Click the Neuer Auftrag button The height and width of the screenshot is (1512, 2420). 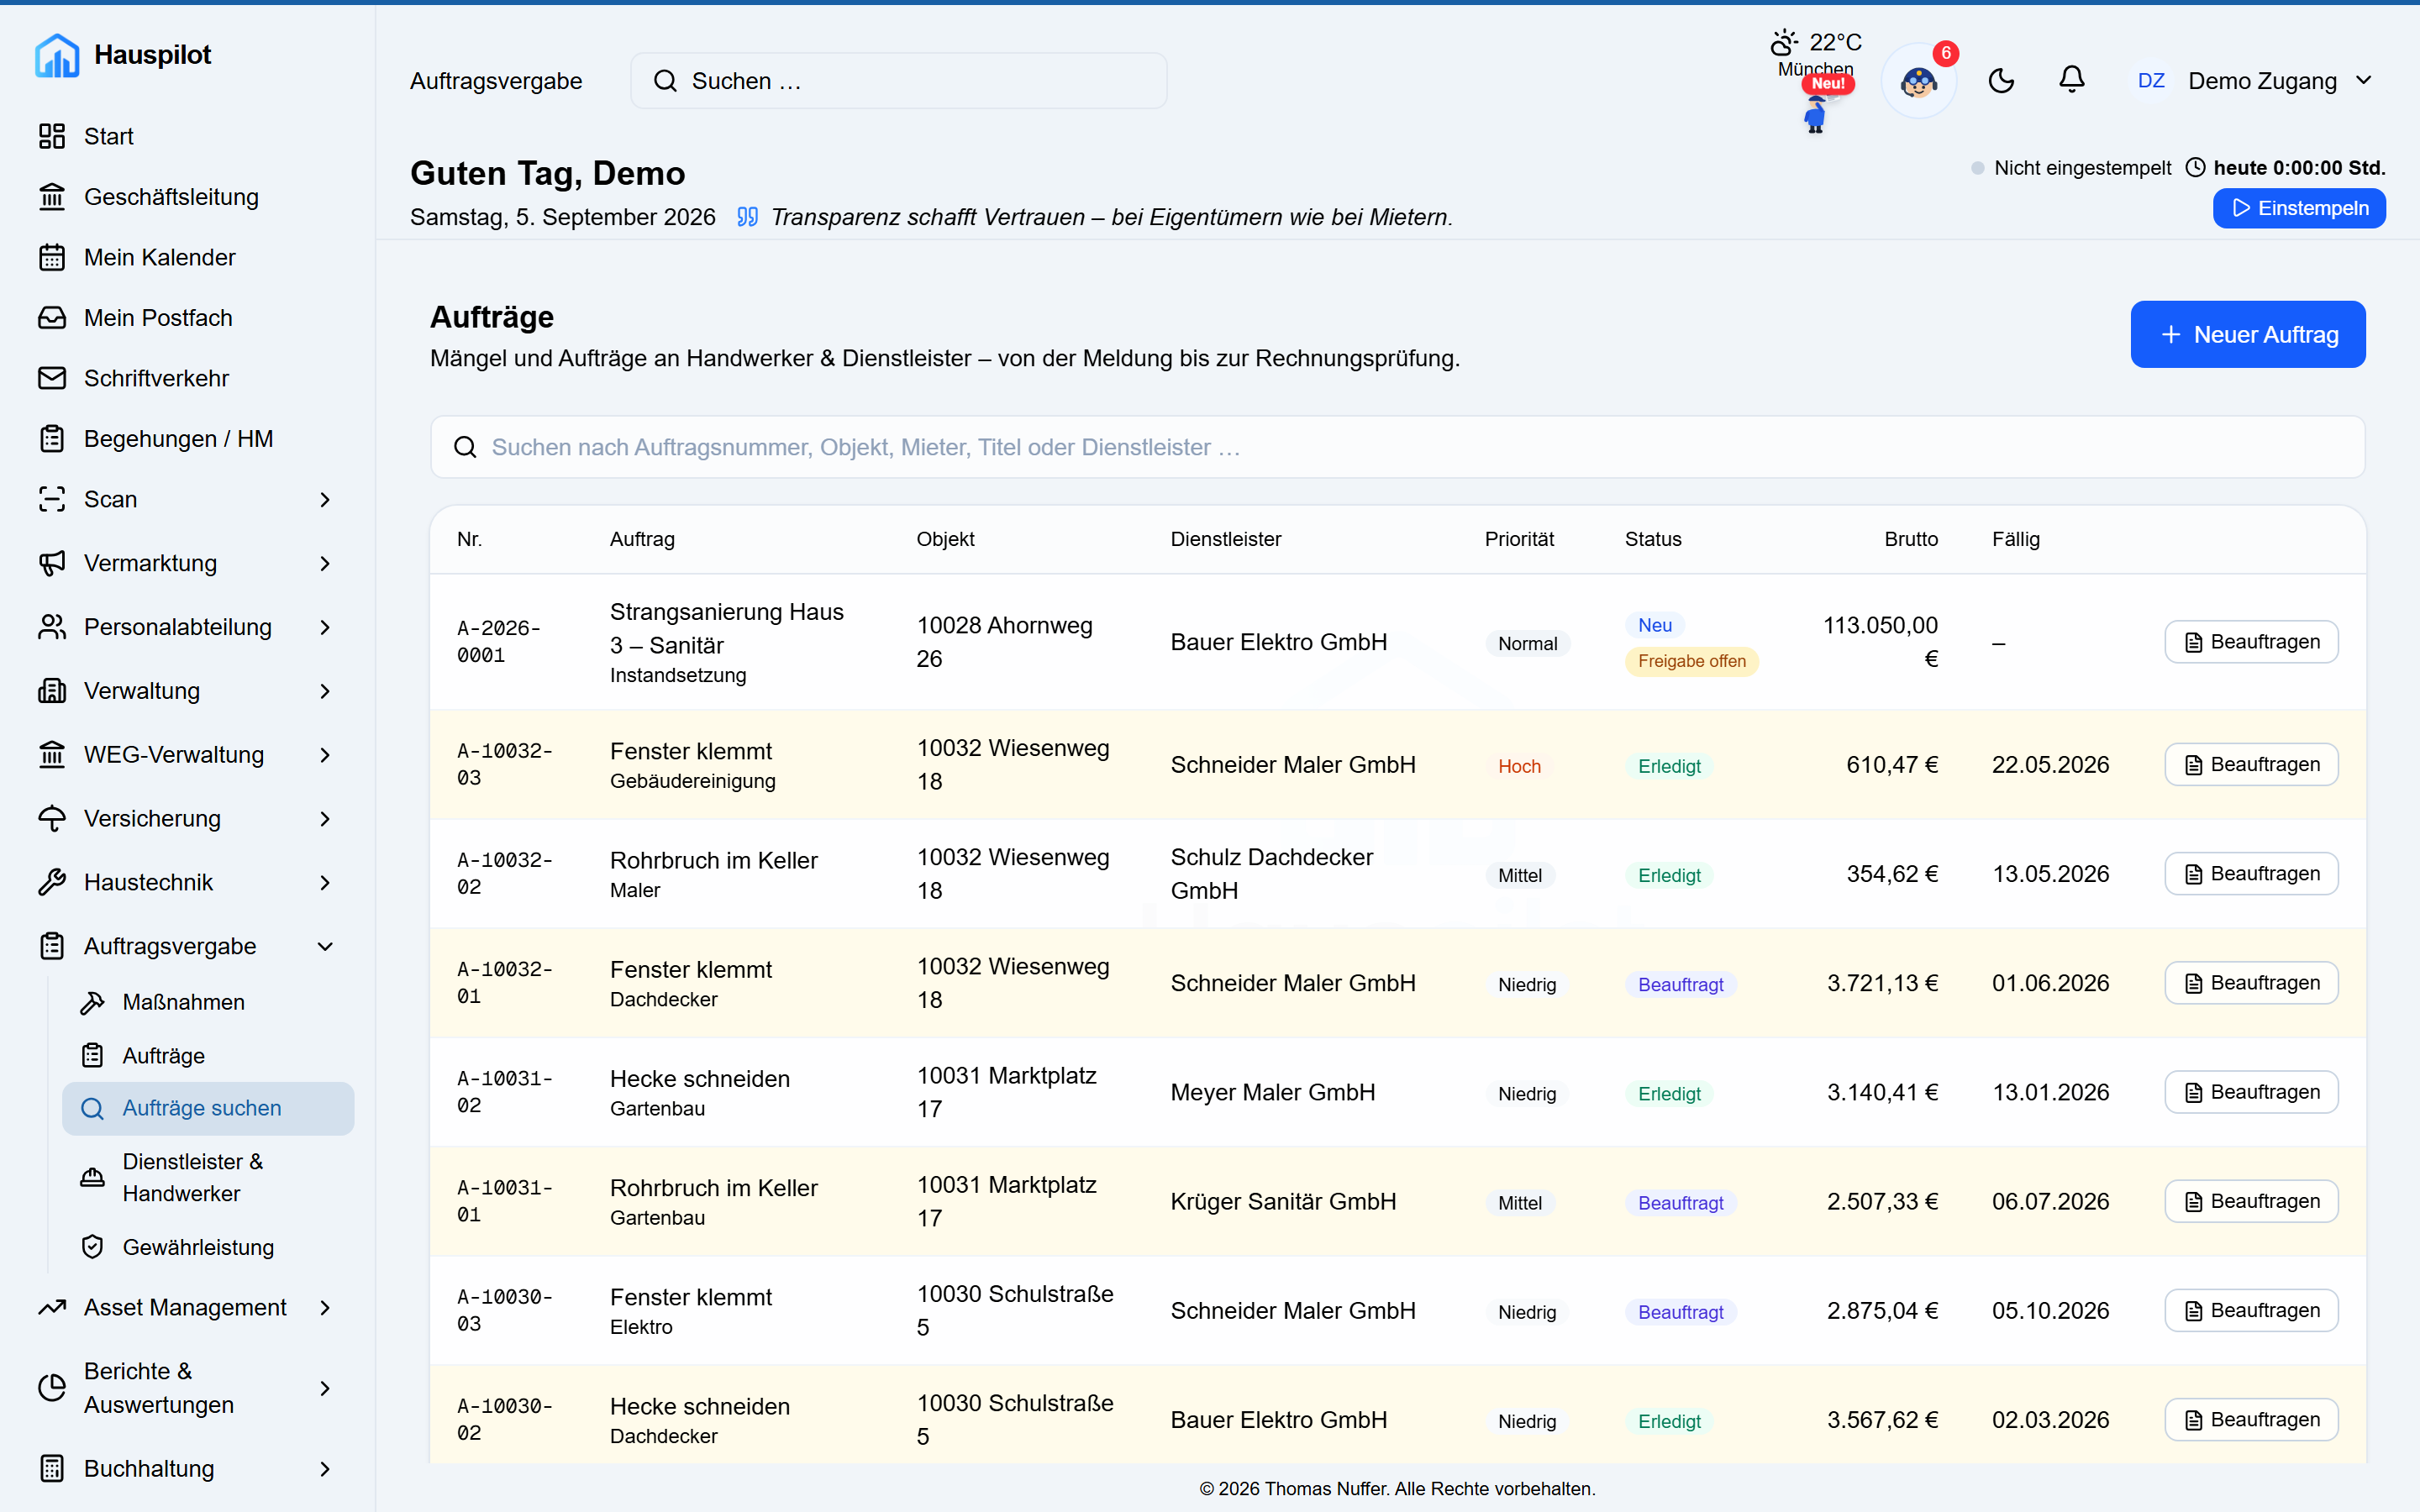(x=2248, y=334)
